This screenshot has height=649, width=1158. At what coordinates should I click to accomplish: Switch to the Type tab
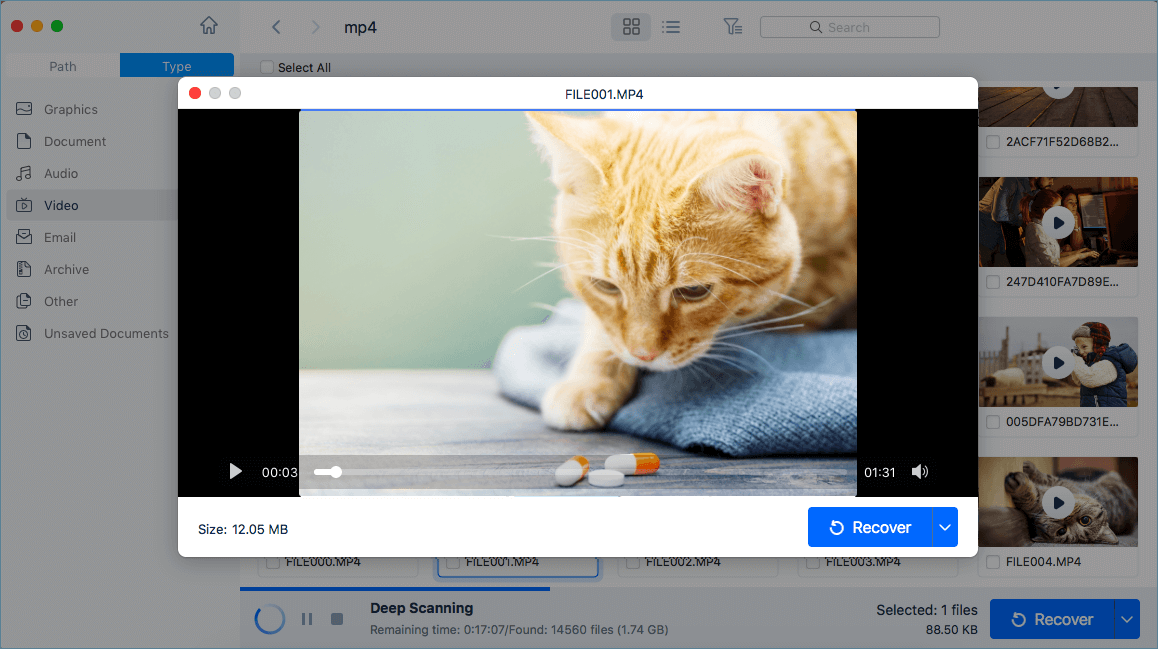click(x=176, y=65)
